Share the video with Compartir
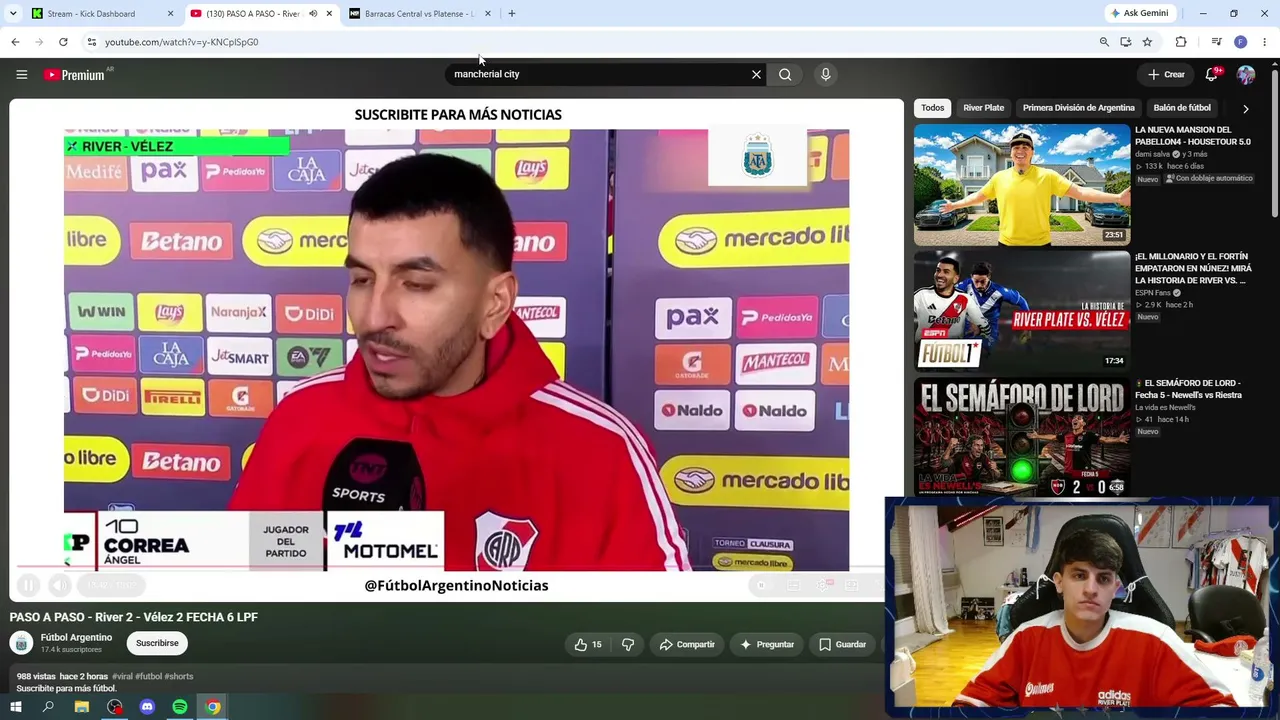 tap(687, 645)
